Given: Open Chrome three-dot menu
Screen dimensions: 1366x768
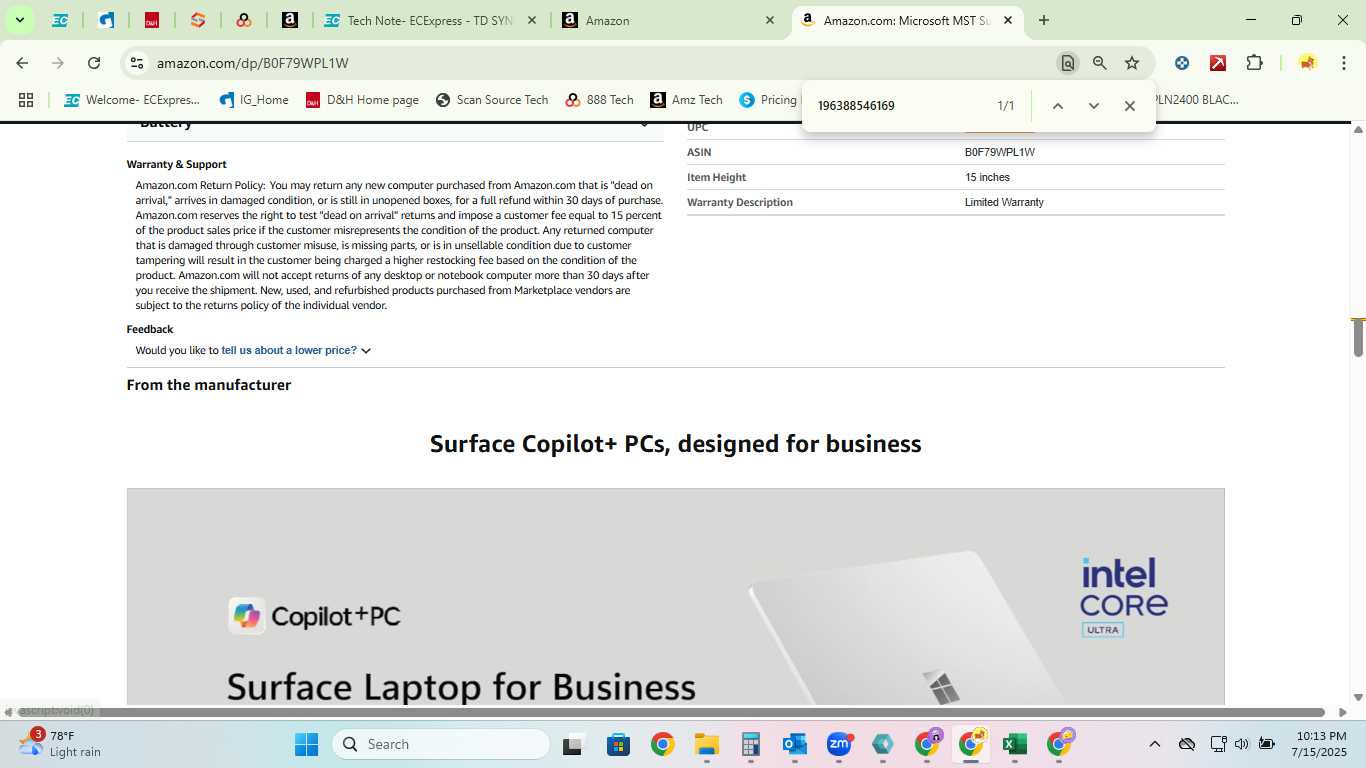Looking at the screenshot, I should click(1342, 63).
